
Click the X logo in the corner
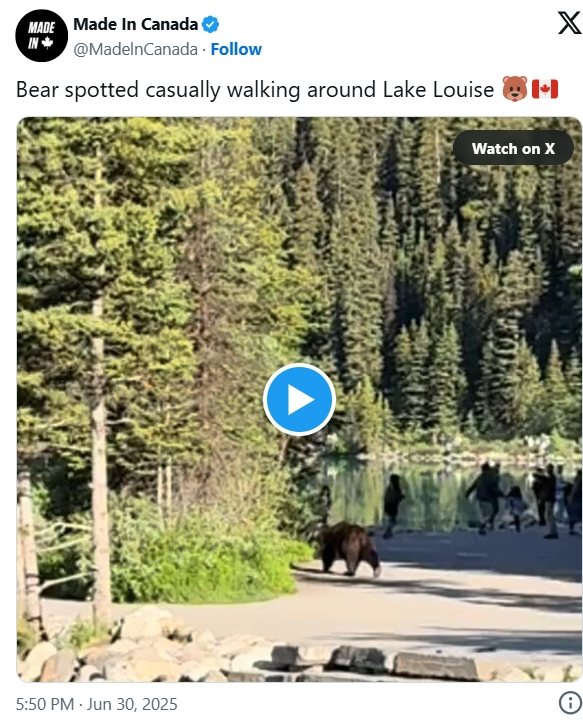[x=568, y=23]
